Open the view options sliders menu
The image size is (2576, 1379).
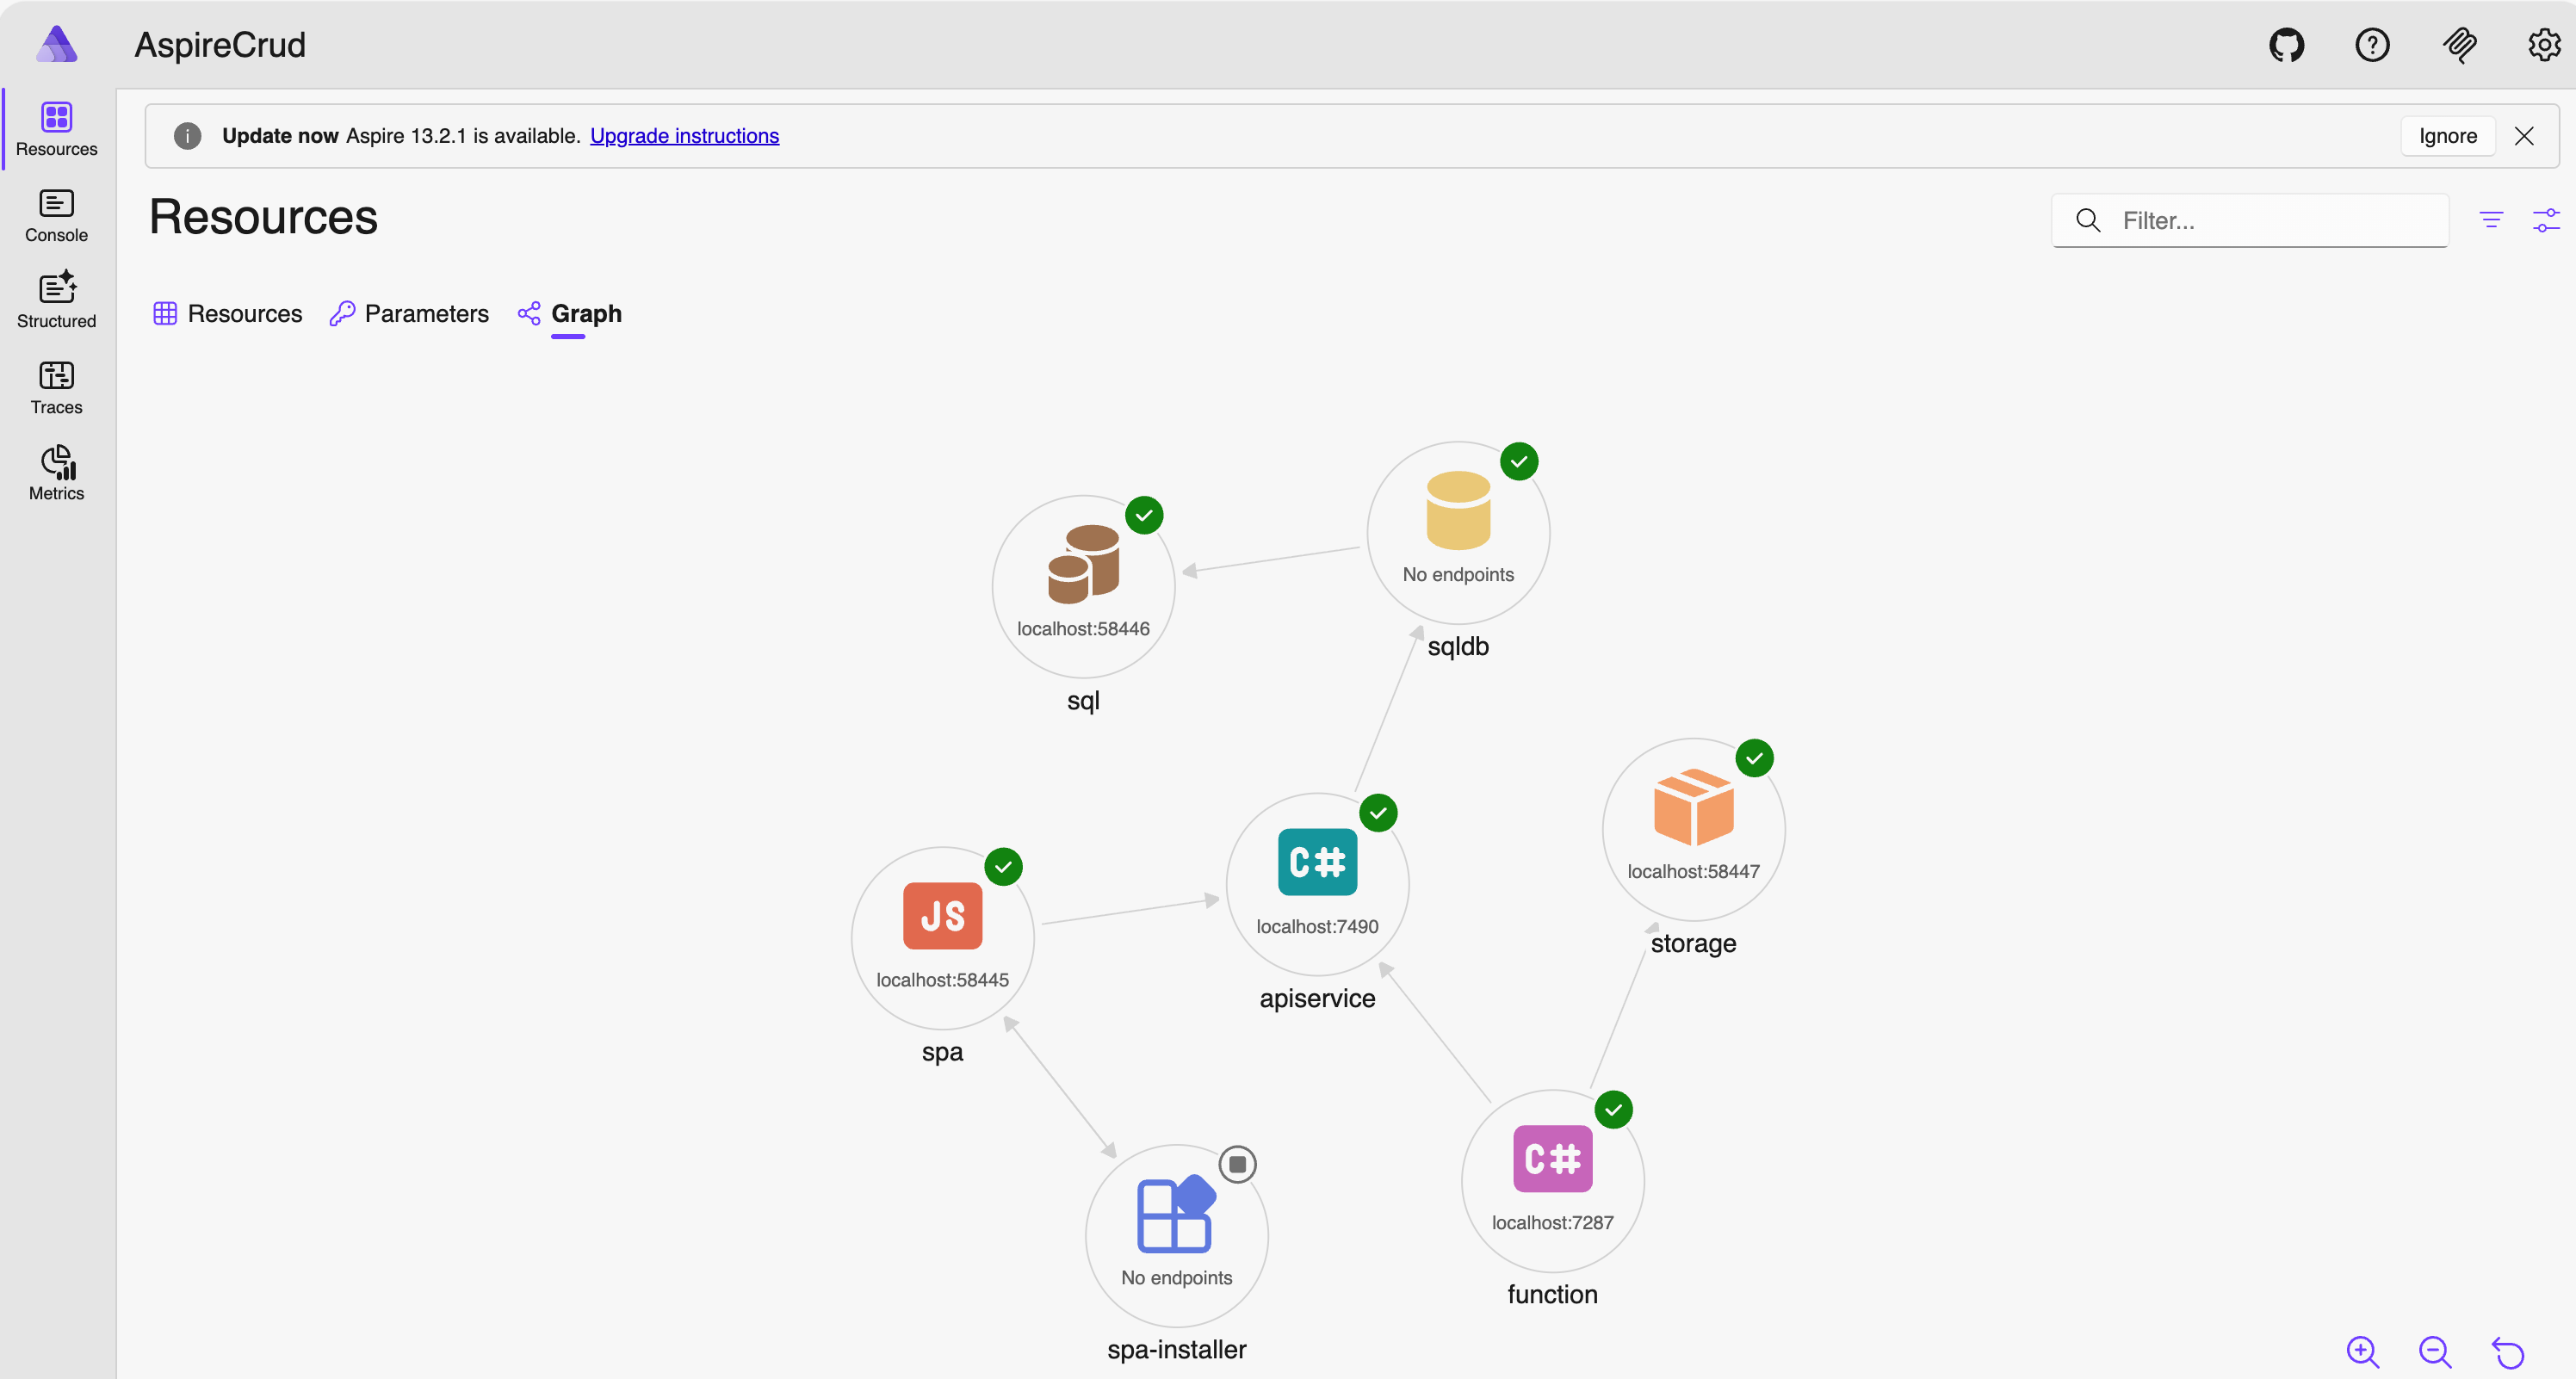[x=2545, y=220]
